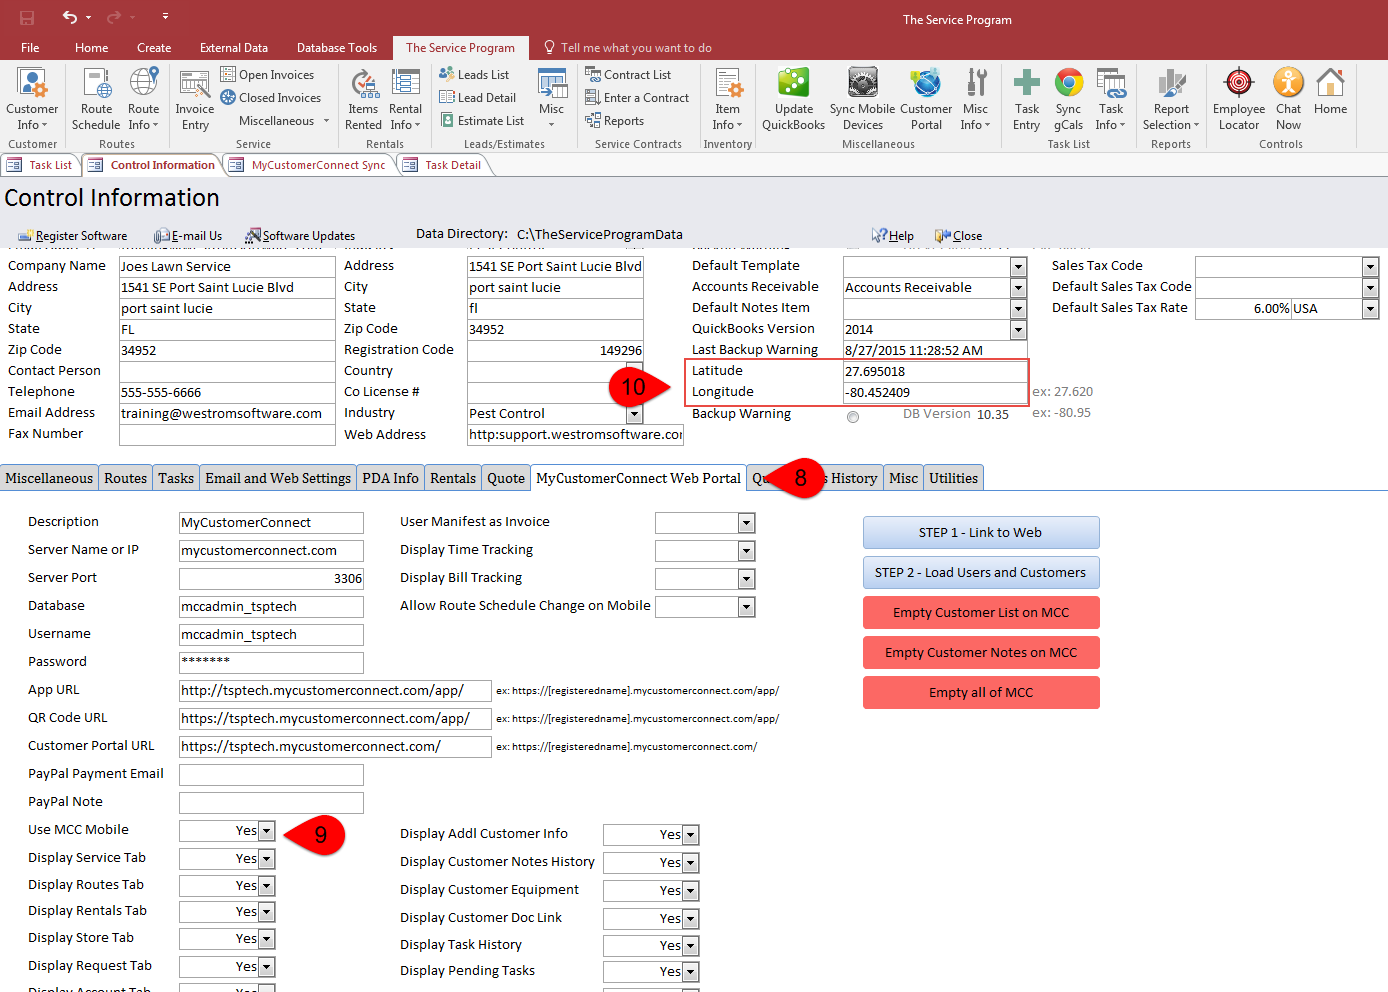This screenshot has width=1388, height=992.
Task: Click Register Software link
Action: click(72, 236)
